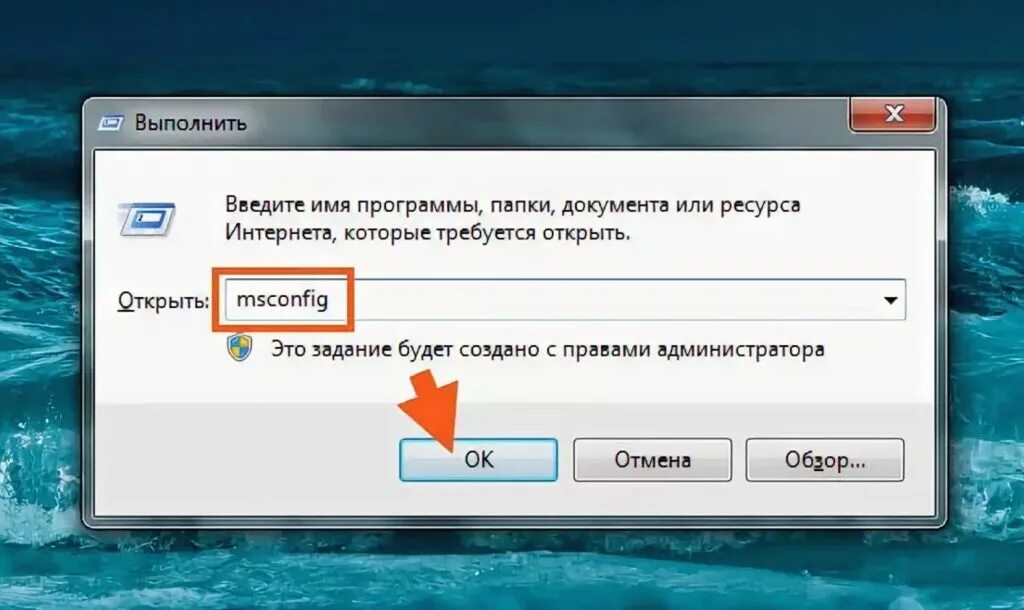Click the Выполнить title text
This screenshot has height=610, width=1024.
191,123
